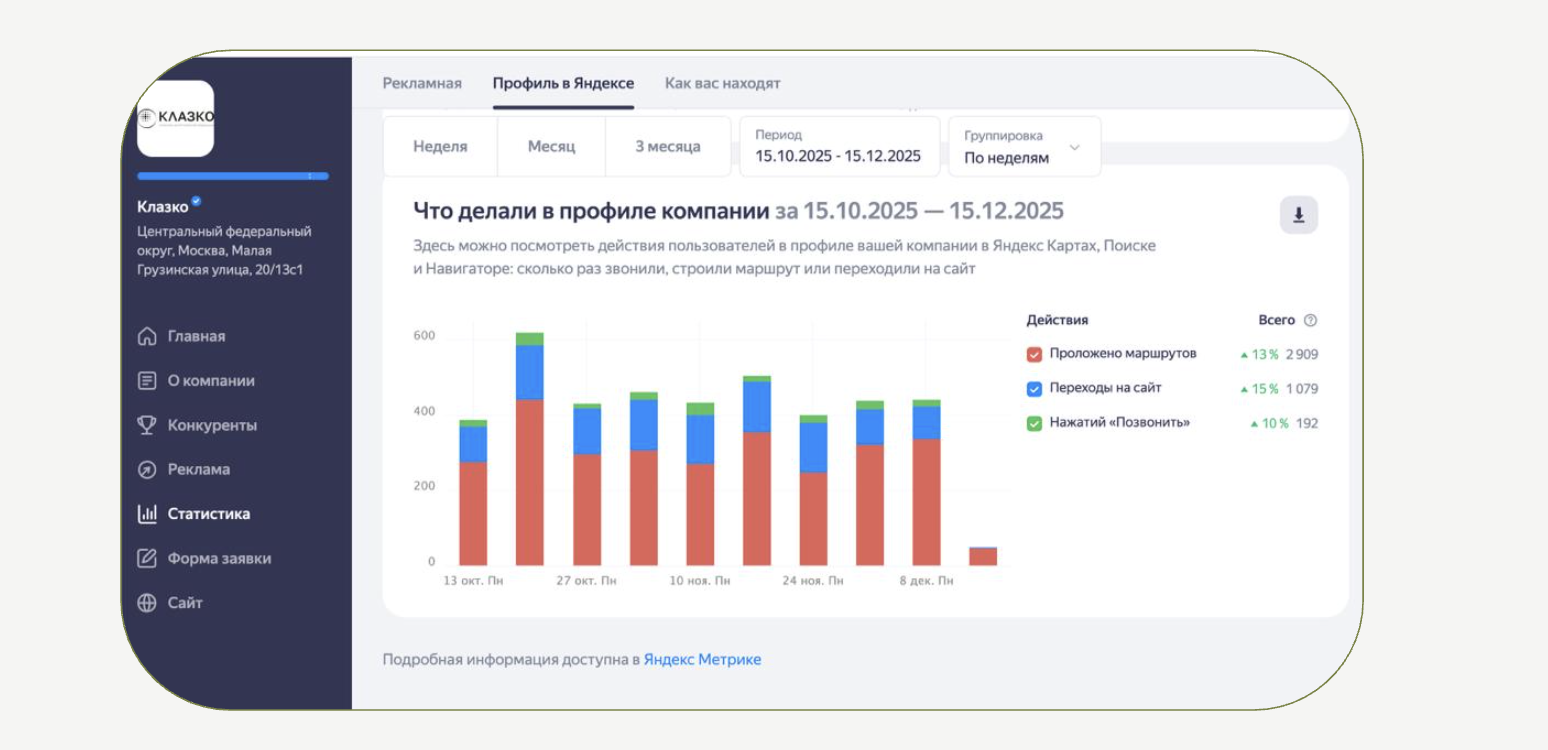This screenshot has height=750, width=1548.
Task: Select Статистика in the sidebar
Action: (209, 514)
